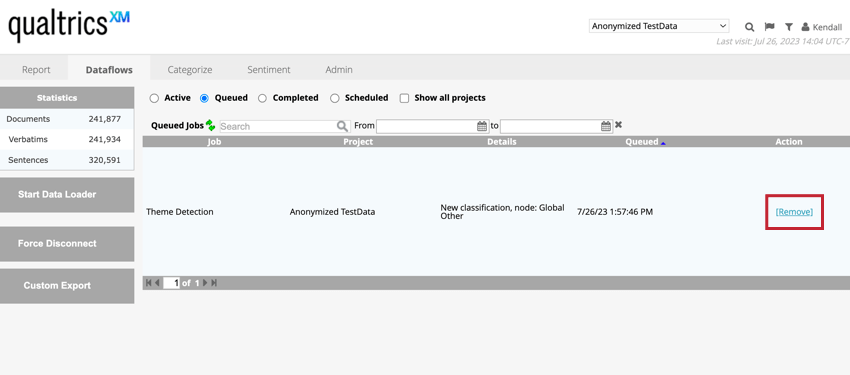Image resolution: width=850 pixels, height=375 pixels.
Task: Click the Verbatims statistics row
Action: tap(67, 139)
